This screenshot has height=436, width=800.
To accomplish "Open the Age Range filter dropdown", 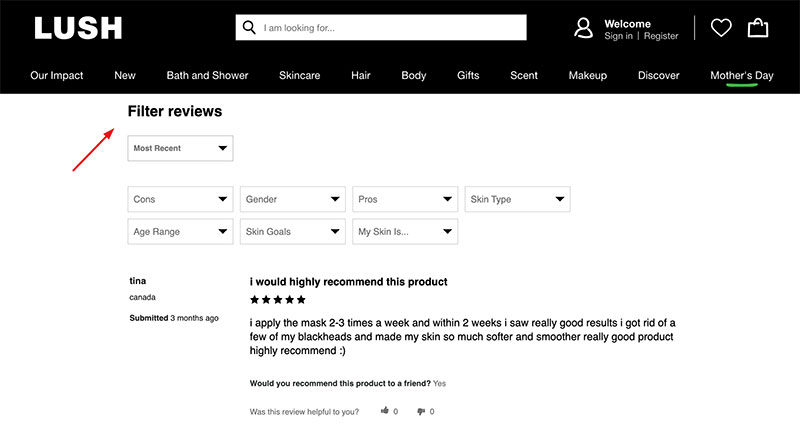I will click(180, 232).
